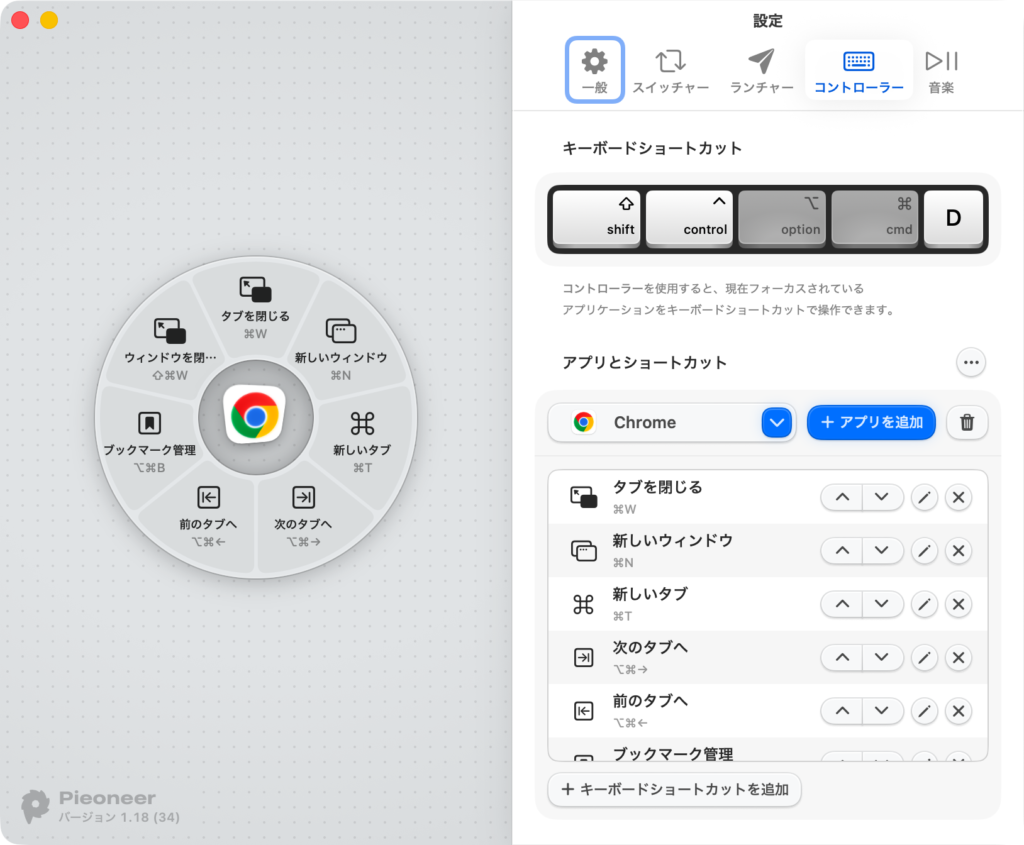Click キーボードショートカットを追加 button
Image resolution: width=1024 pixels, height=845 pixels.
coord(674,789)
